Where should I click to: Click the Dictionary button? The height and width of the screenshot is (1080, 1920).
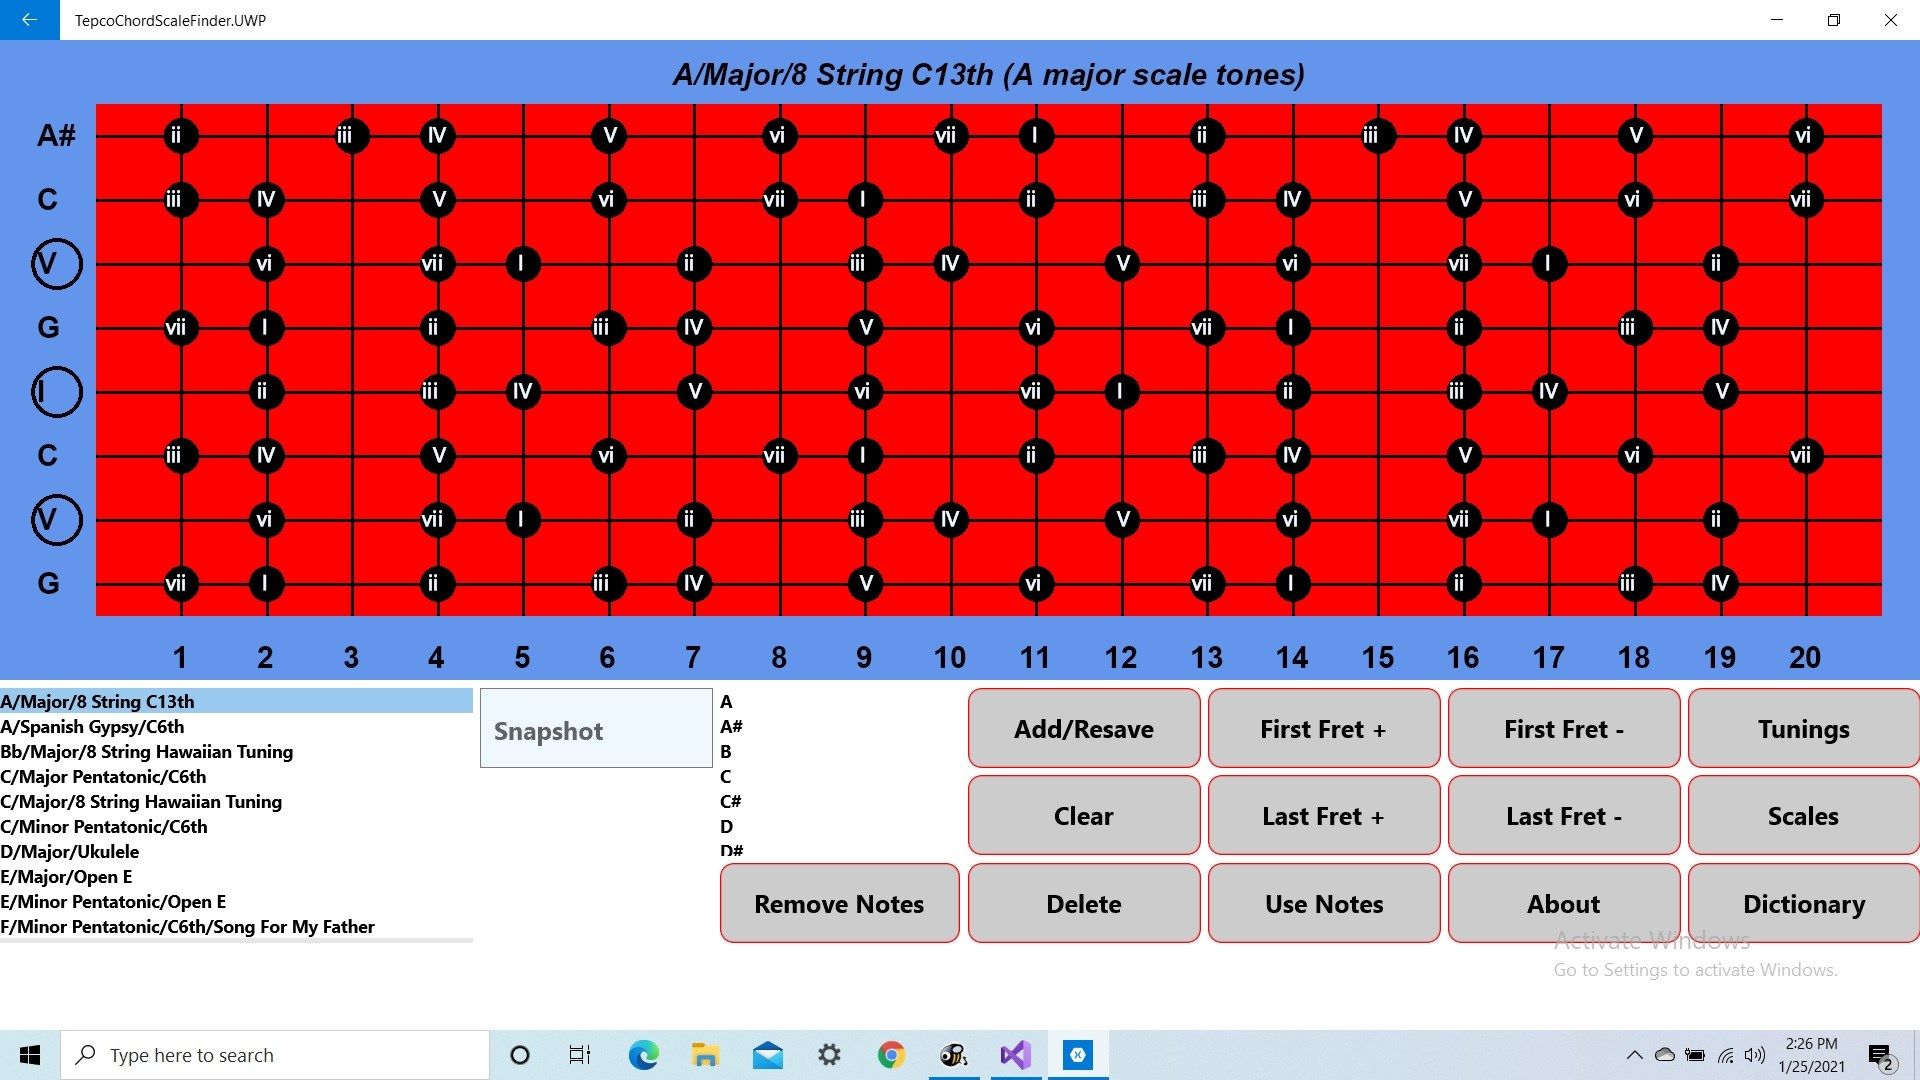tap(1803, 903)
